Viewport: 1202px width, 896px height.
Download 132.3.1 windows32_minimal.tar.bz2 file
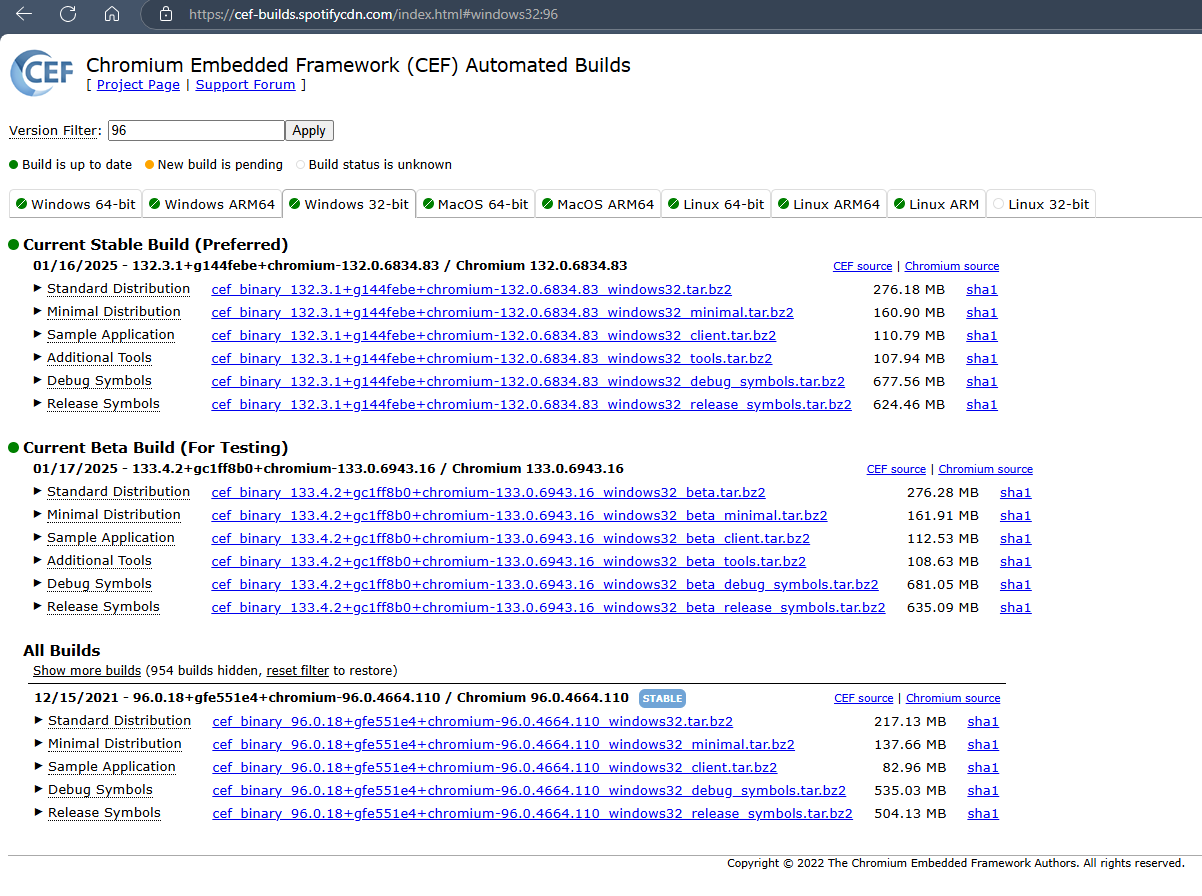(x=502, y=313)
